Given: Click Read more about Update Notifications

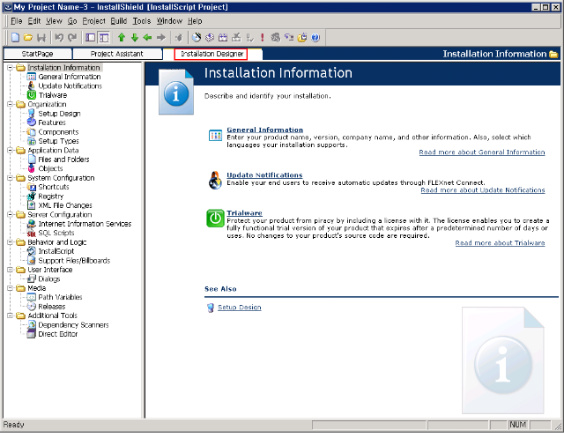Looking at the screenshot, I should tap(483, 190).
